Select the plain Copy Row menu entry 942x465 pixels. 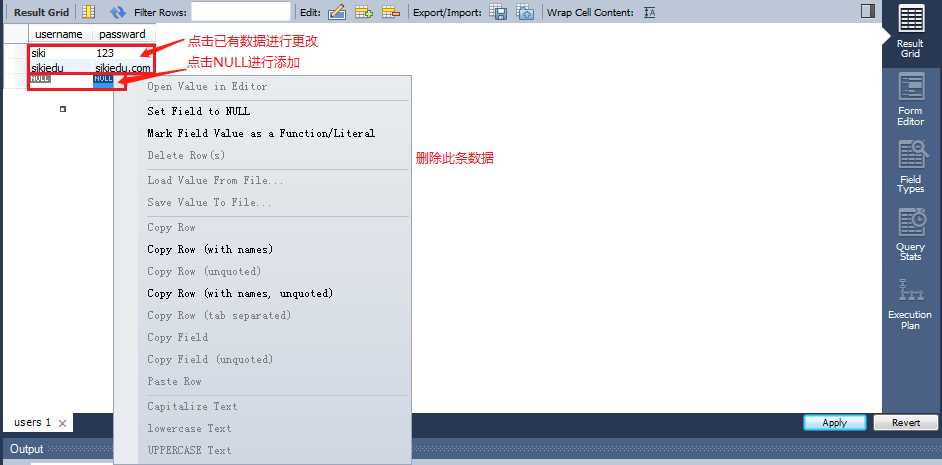171,227
